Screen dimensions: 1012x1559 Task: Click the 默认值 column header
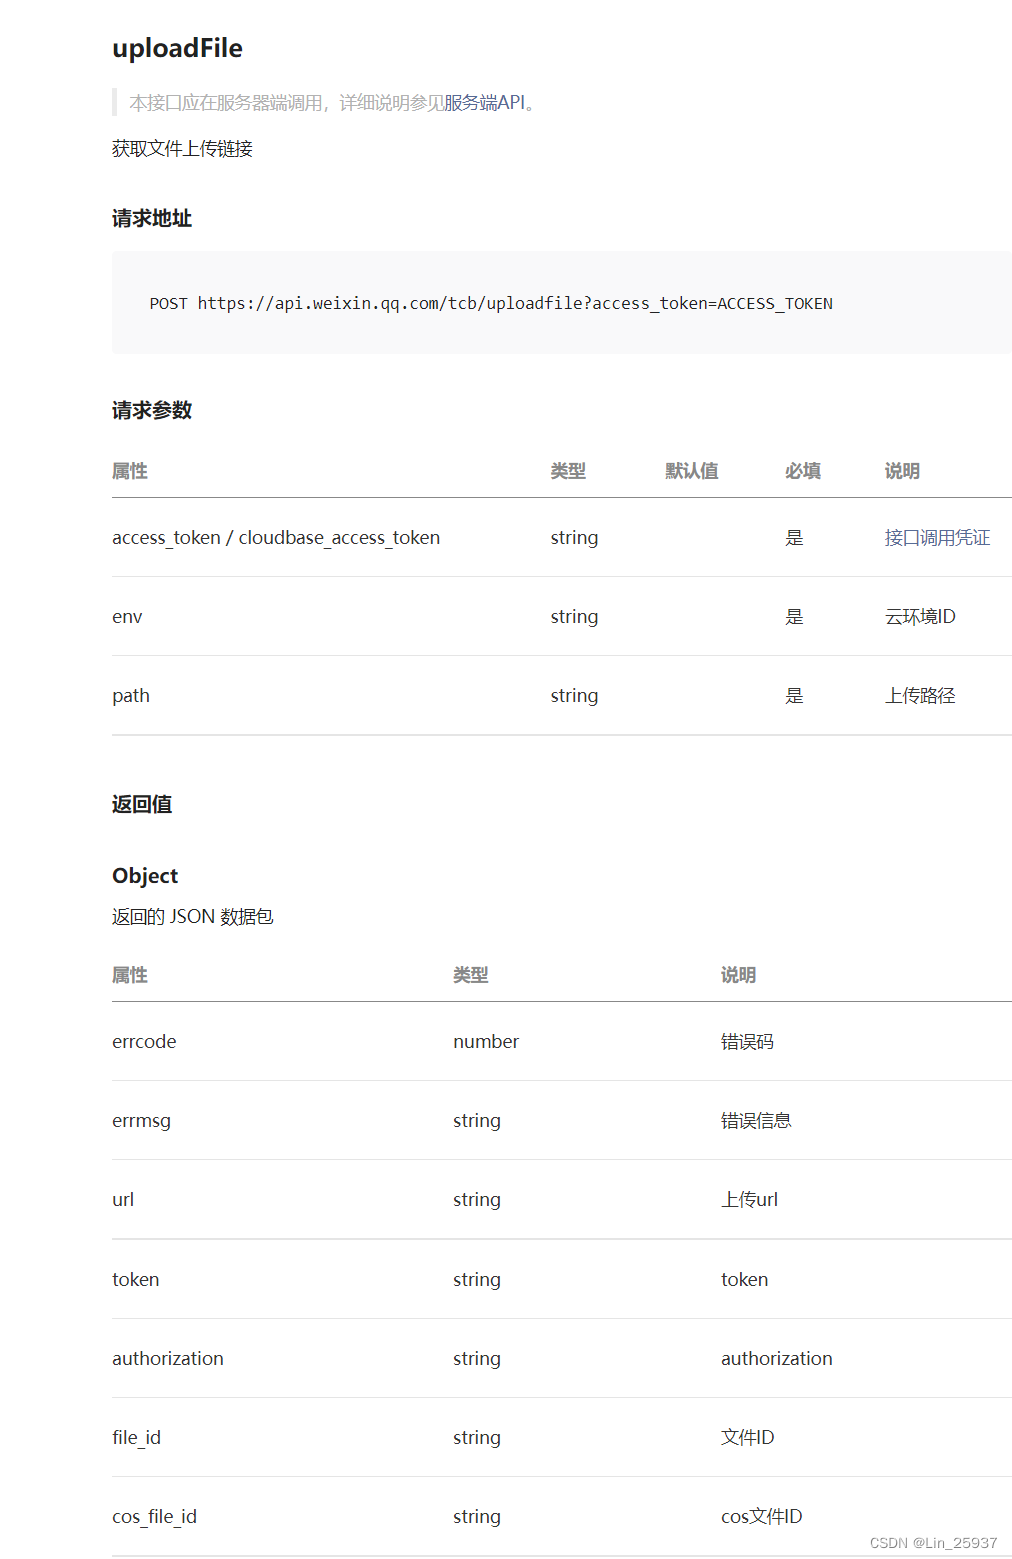[692, 471]
